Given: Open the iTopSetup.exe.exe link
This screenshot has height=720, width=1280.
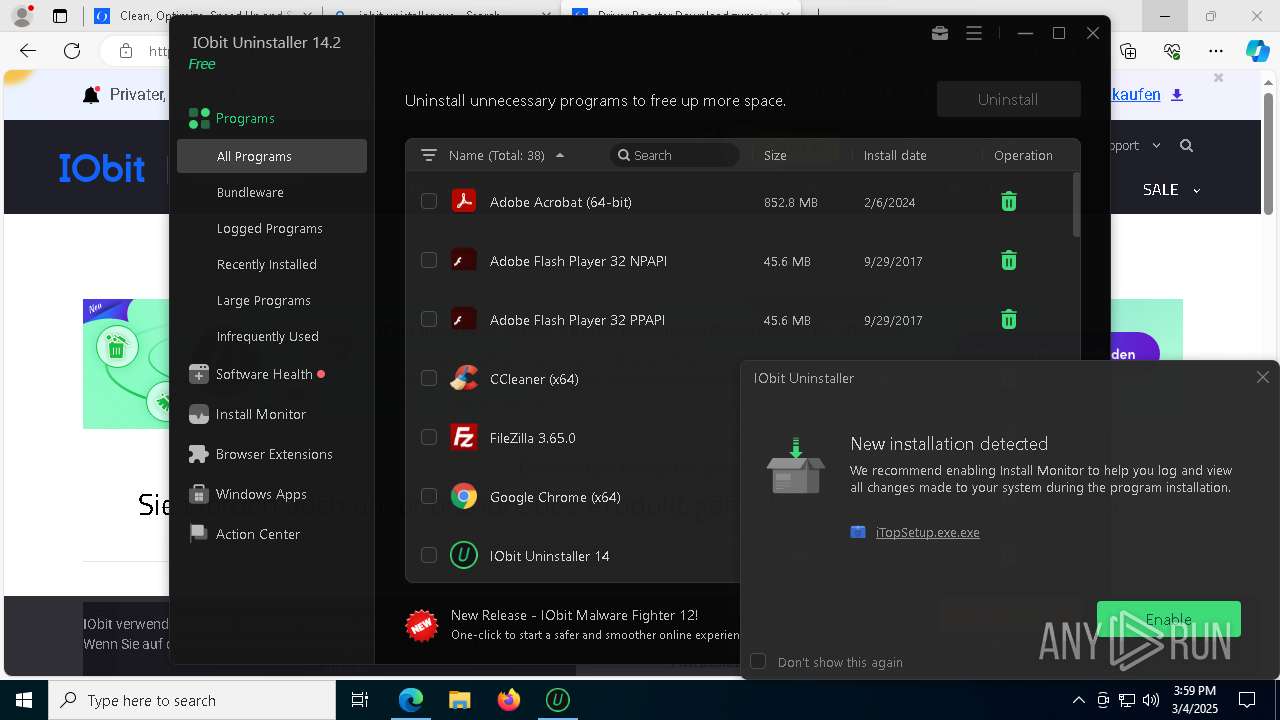Looking at the screenshot, I should [927, 532].
